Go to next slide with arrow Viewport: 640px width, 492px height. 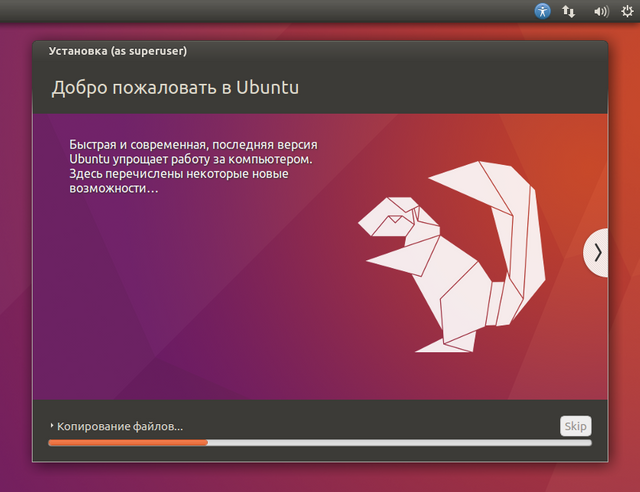596,253
